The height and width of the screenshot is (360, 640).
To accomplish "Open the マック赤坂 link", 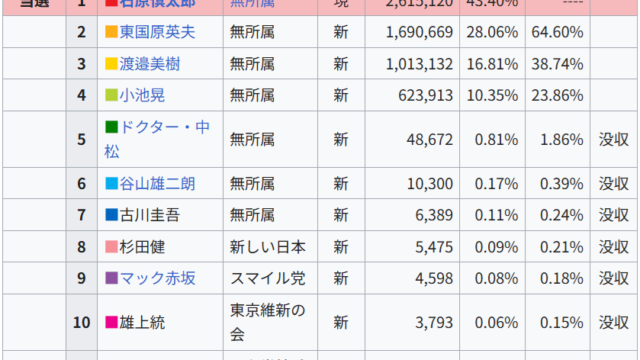I will pyautogui.click(x=157, y=278).
